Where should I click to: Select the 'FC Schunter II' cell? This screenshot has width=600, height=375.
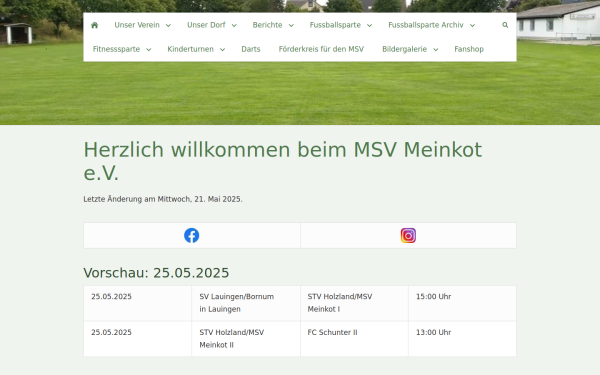354,339
